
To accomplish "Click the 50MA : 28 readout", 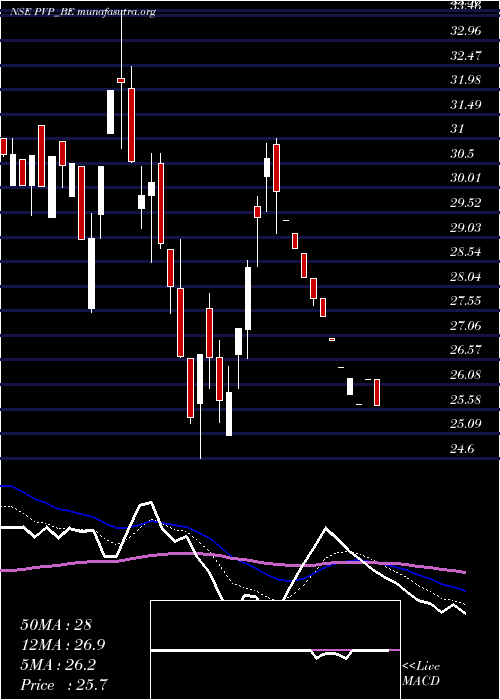I will tap(56, 625).
